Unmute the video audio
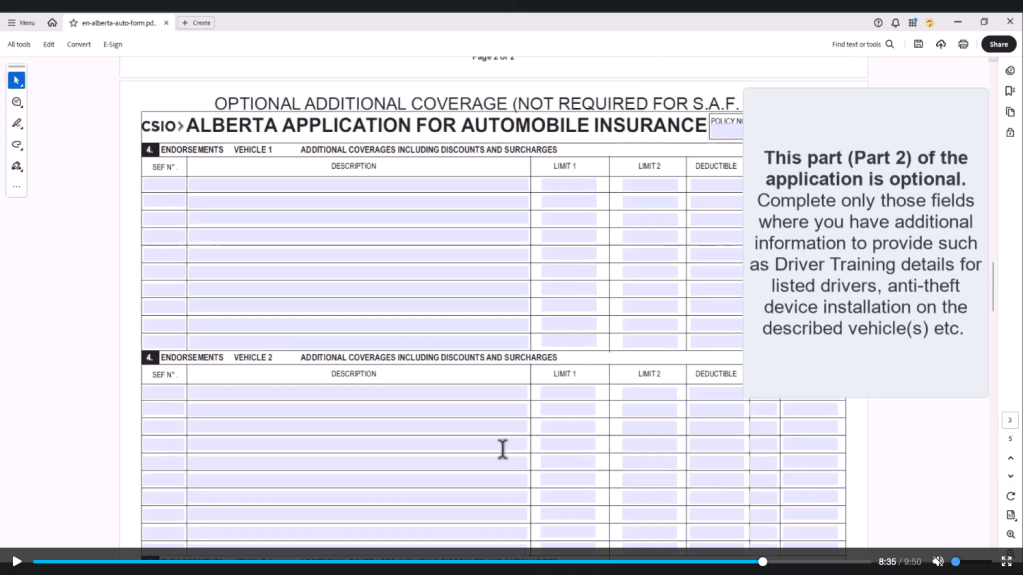This screenshot has width=1023, height=575. pos(937,562)
